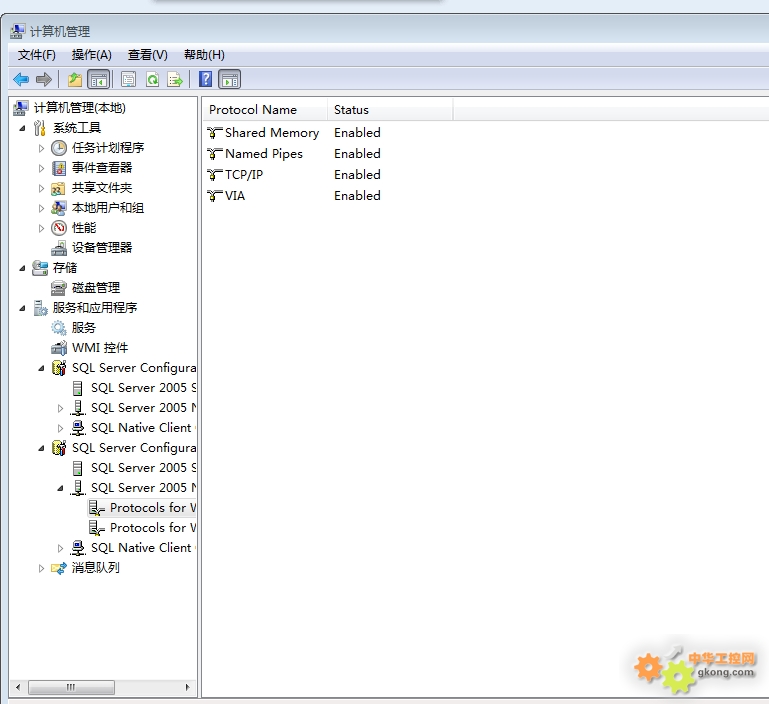Click the tree horizontal scrollbar thumb

click(x=72, y=687)
